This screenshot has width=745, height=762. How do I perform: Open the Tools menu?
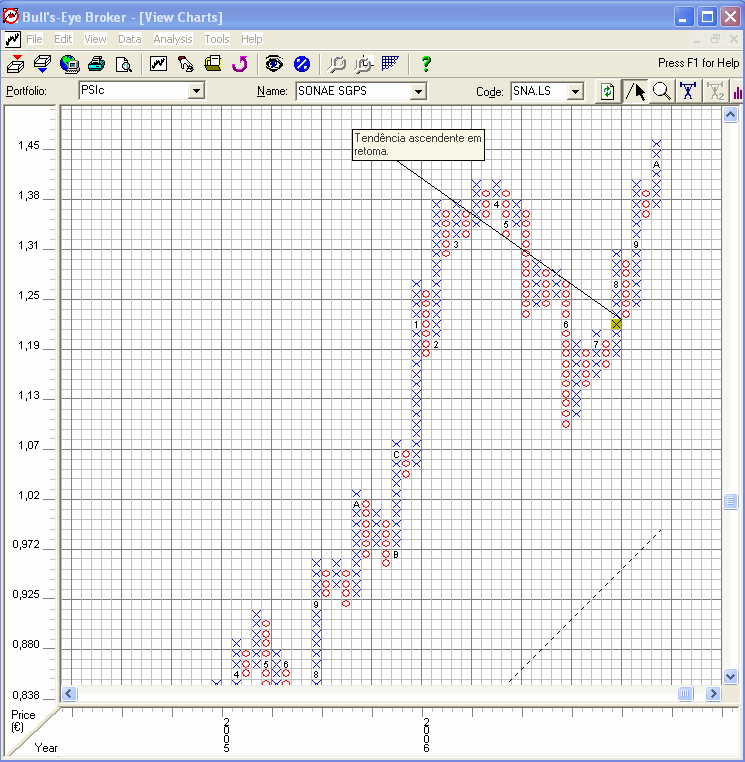217,39
